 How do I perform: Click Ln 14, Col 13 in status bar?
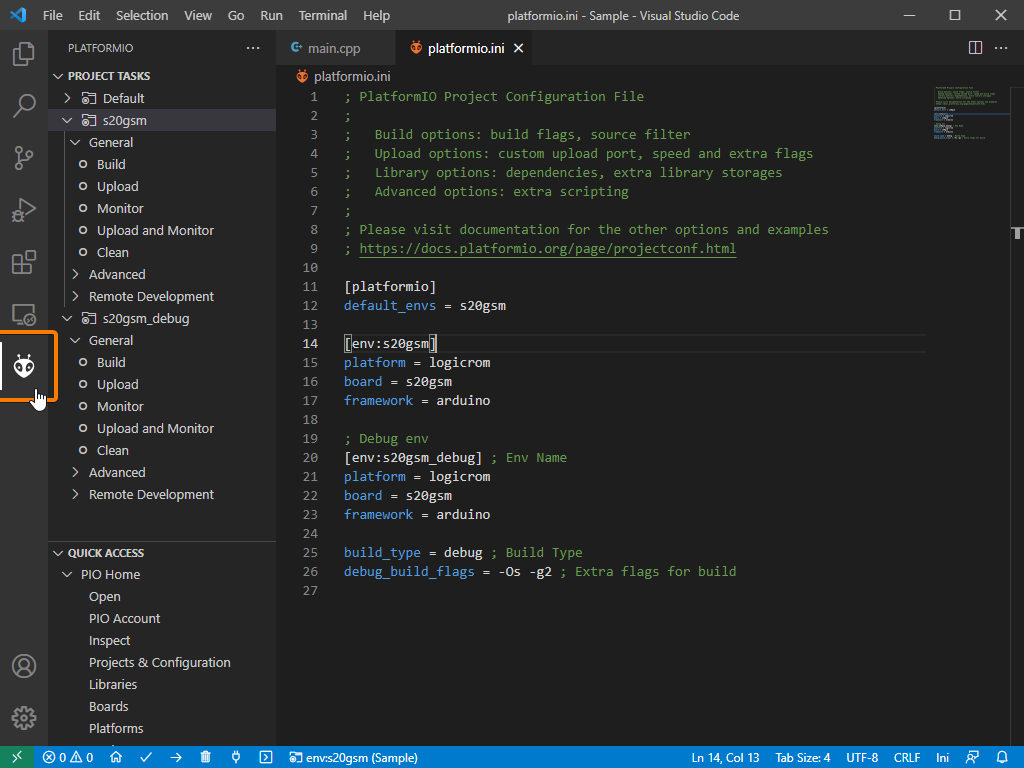(725, 757)
